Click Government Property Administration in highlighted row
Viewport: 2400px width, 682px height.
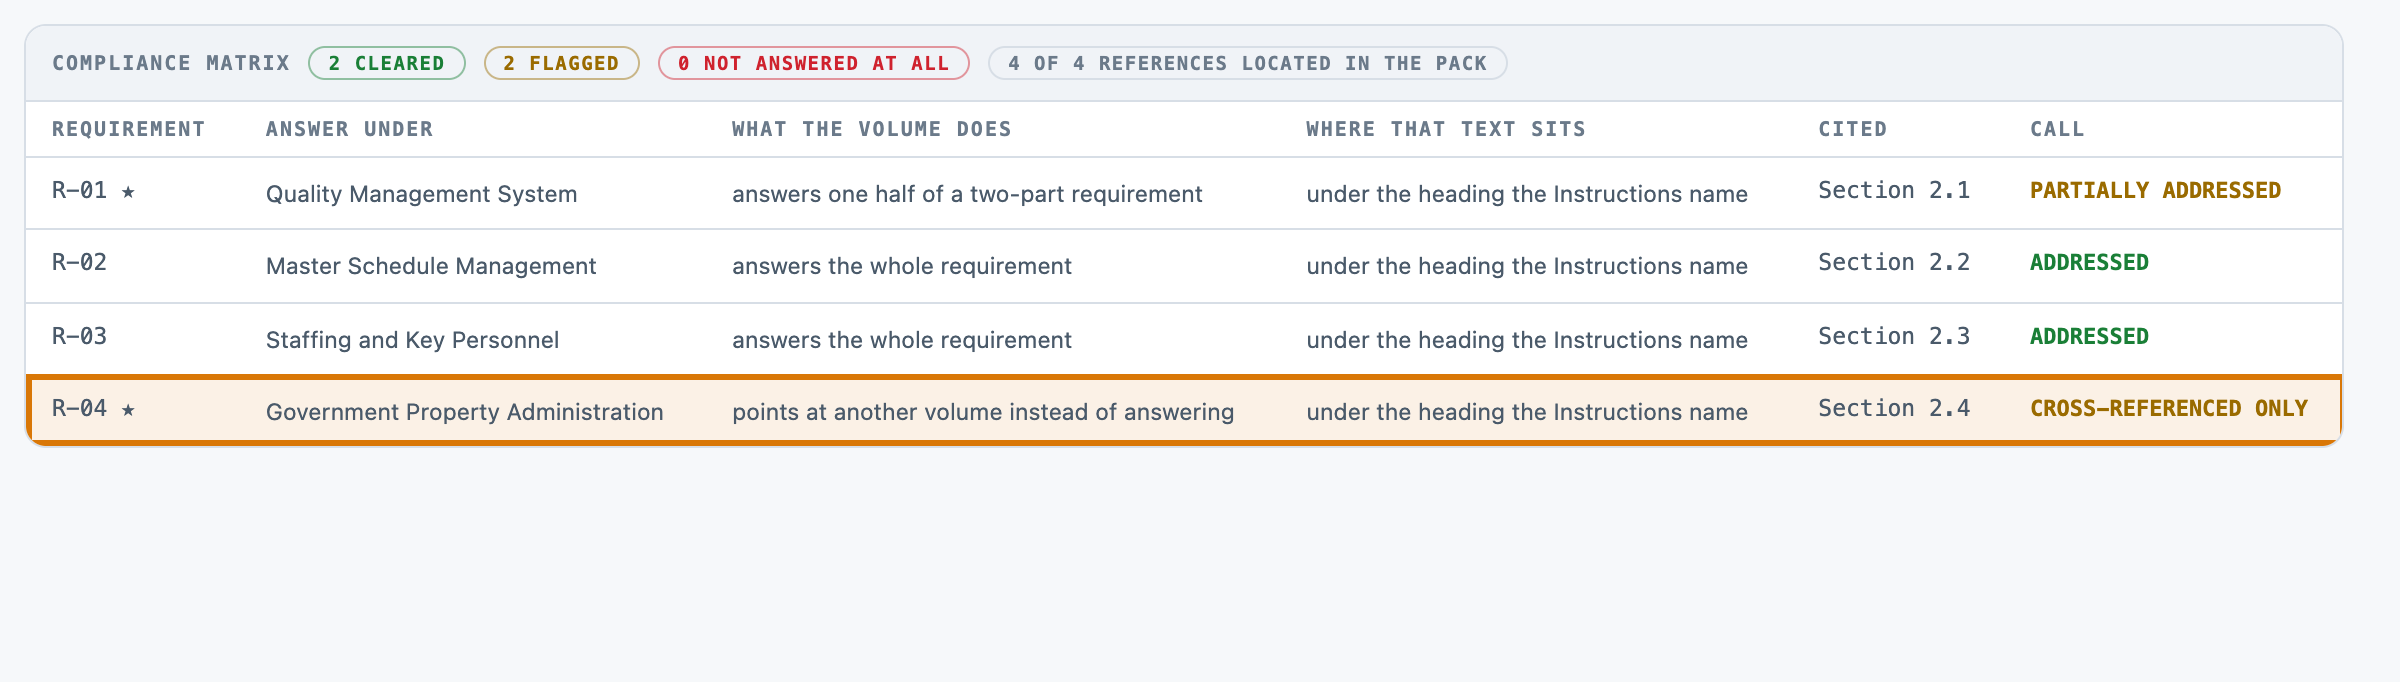click(x=464, y=412)
